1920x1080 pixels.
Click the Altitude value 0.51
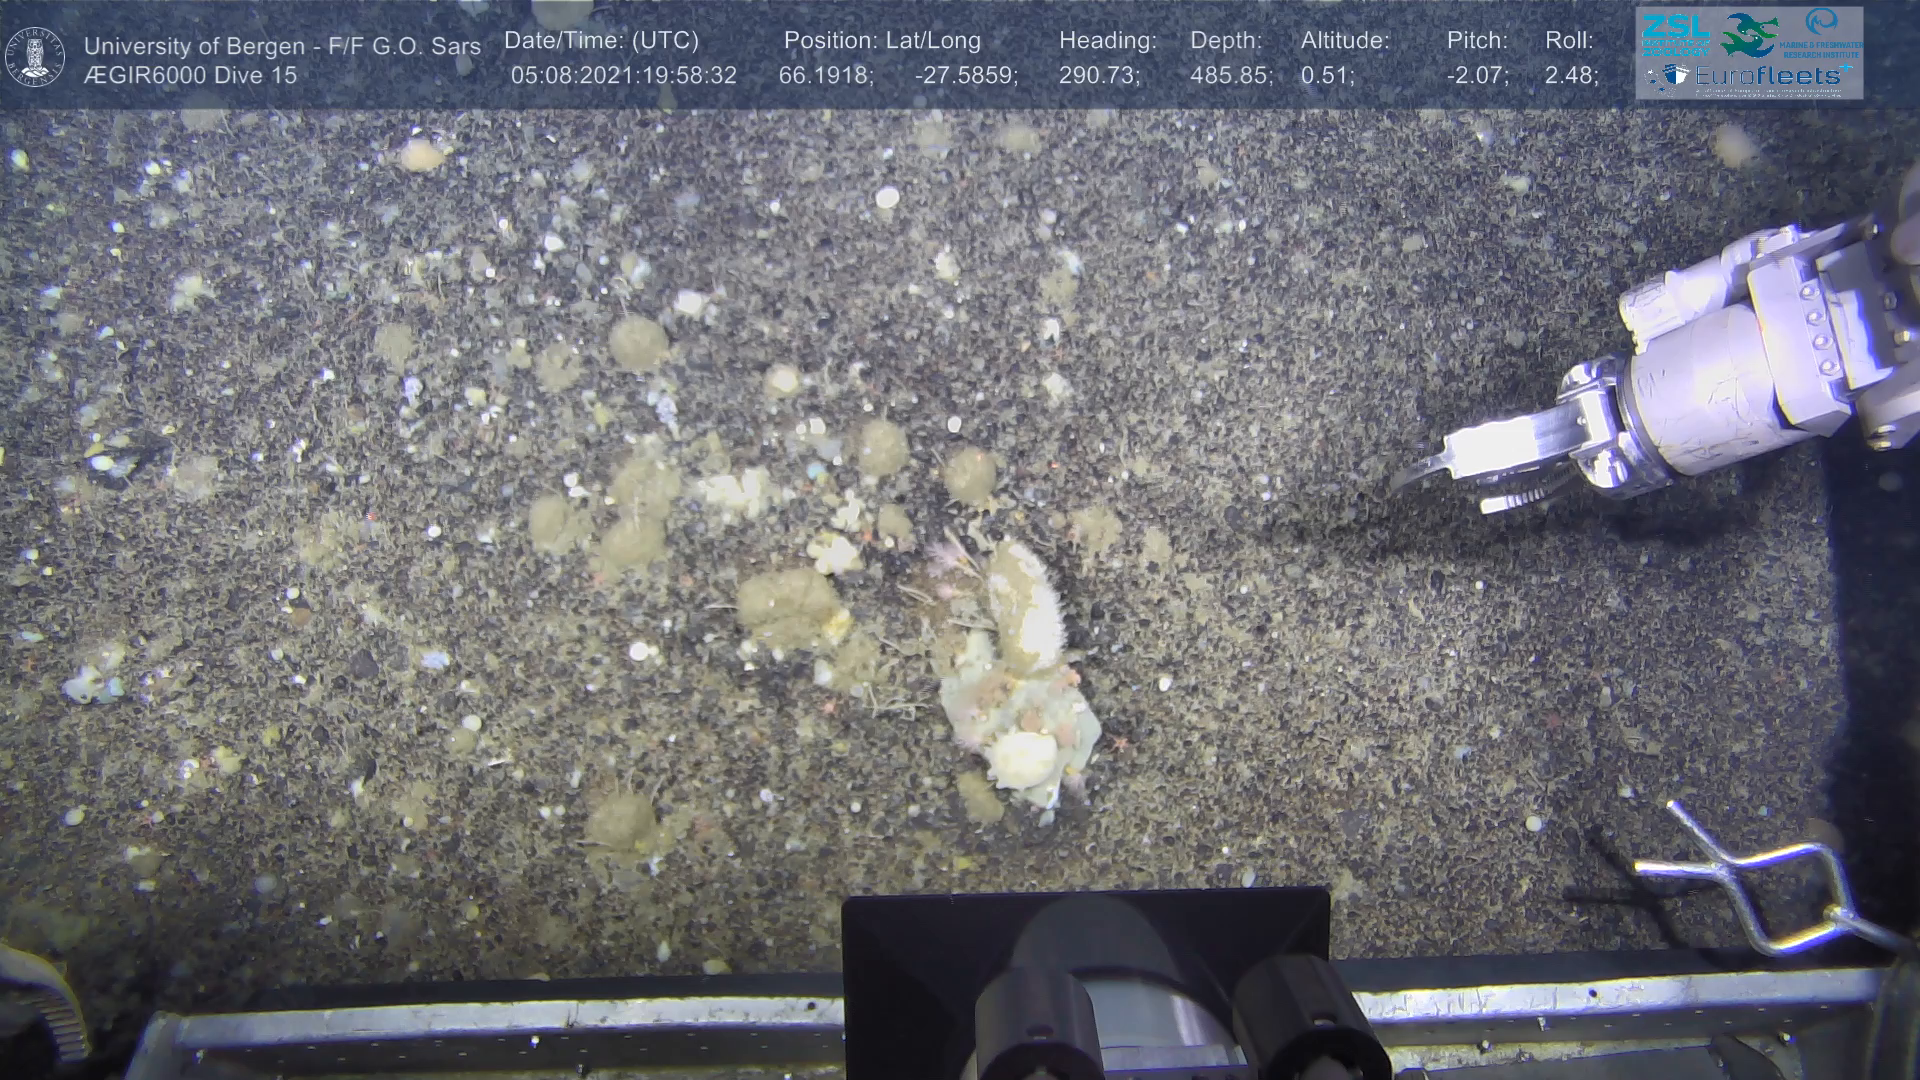pos(1326,76)
